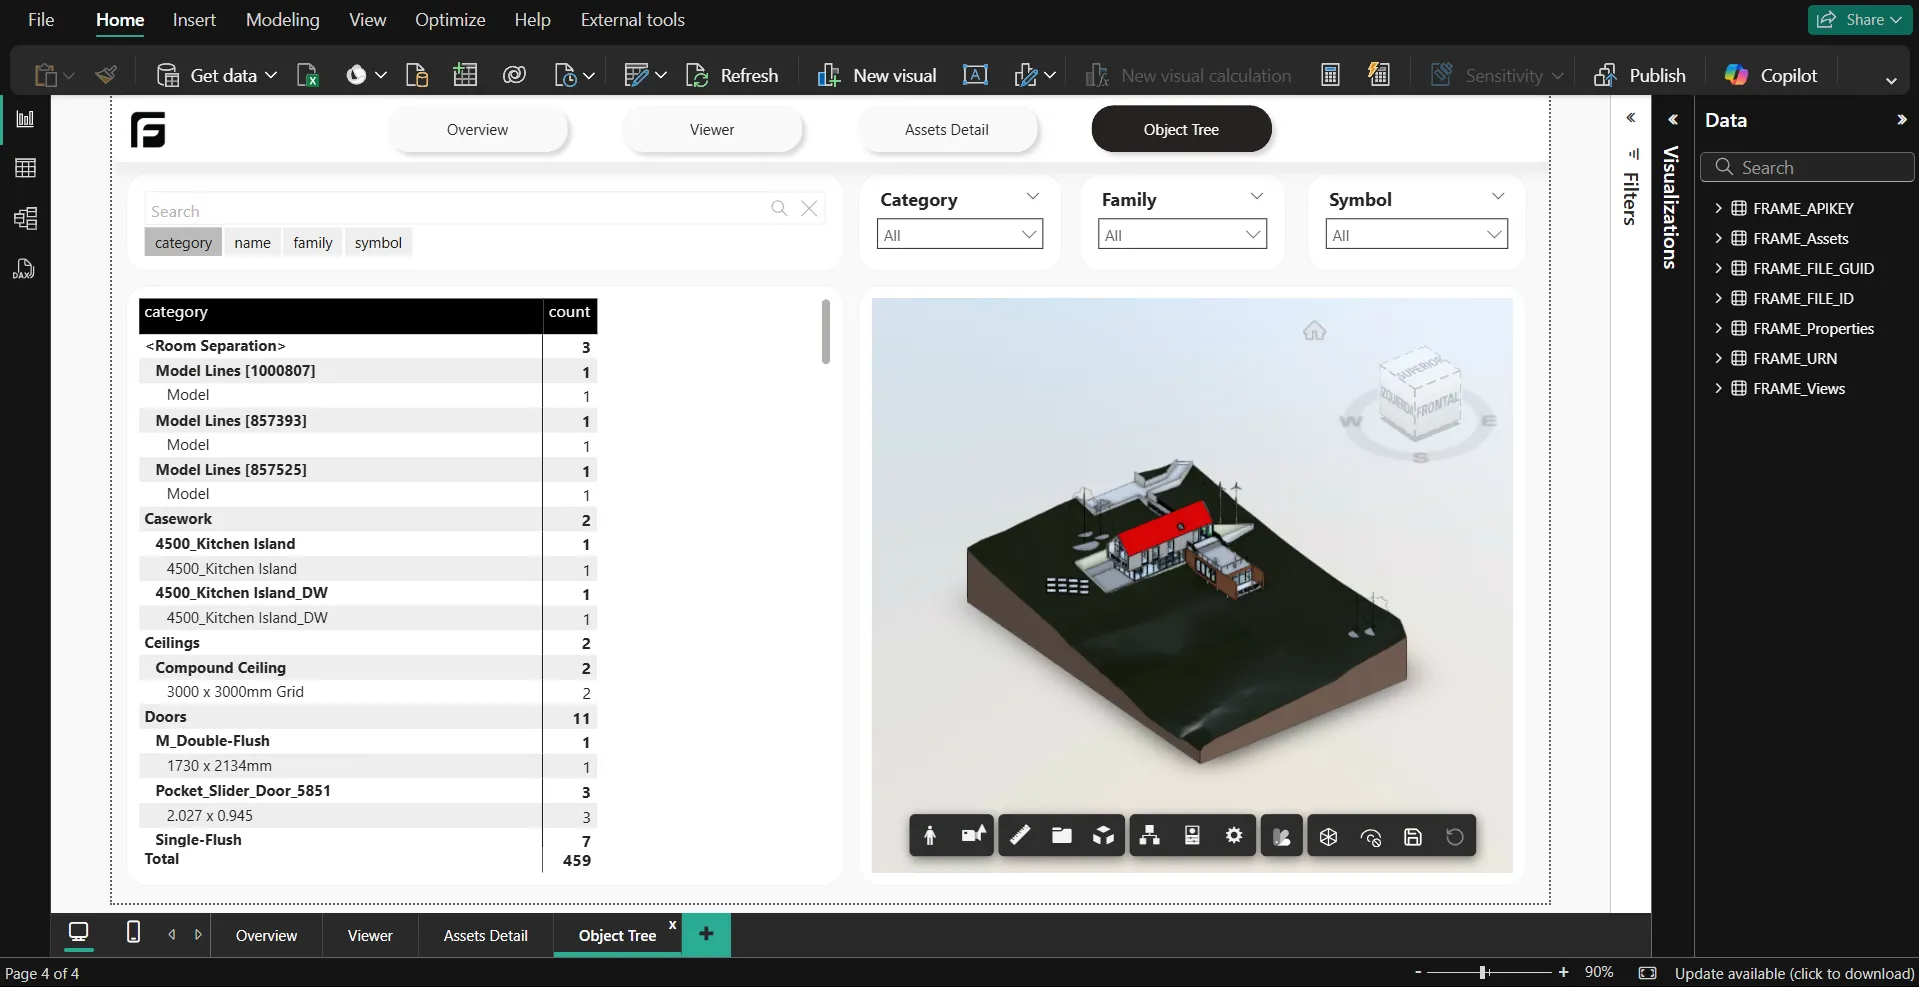Open the External tools ribbon tab
Image resolution: width=1919 pixels, height=987 pixels.
632,20
